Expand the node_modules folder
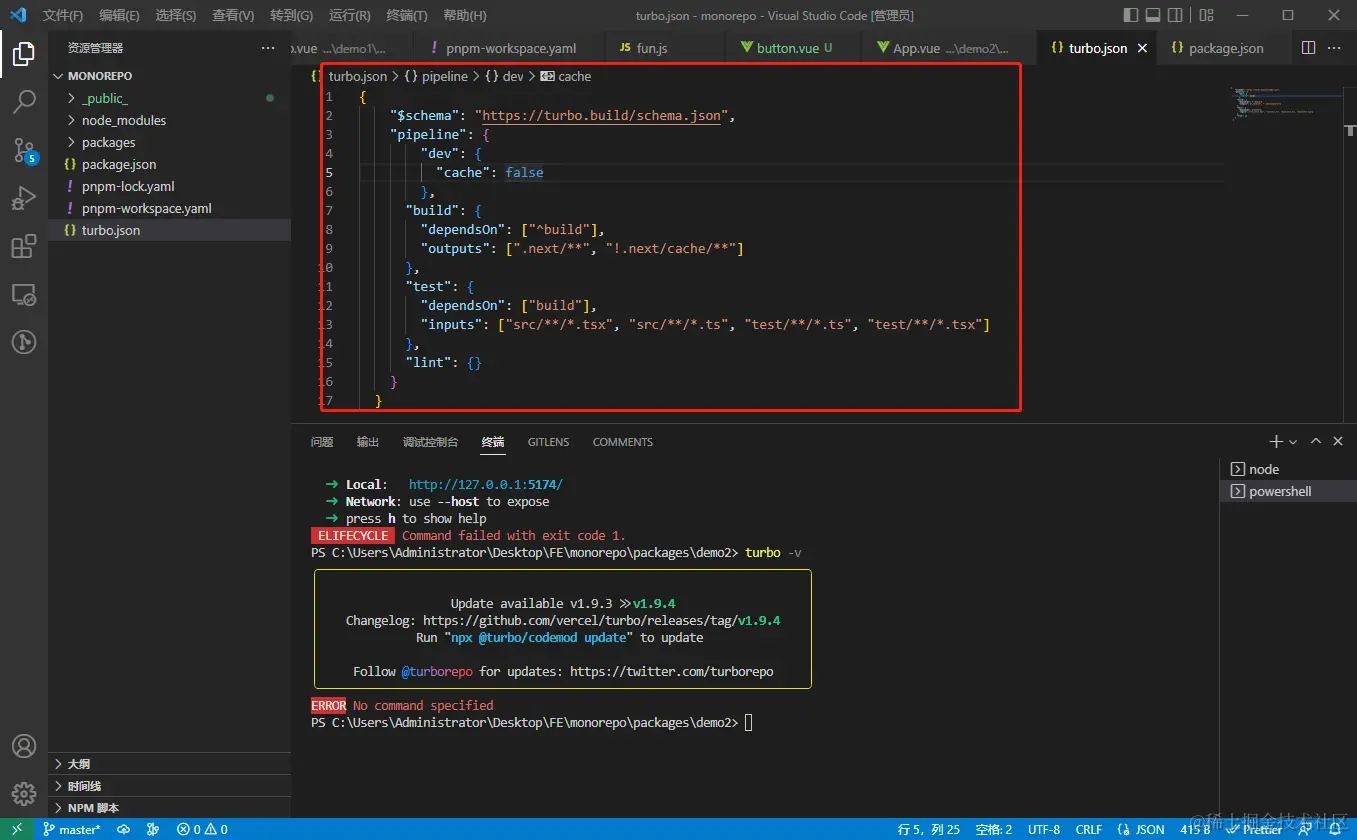The image size is (1357, 840). [170, 120]
